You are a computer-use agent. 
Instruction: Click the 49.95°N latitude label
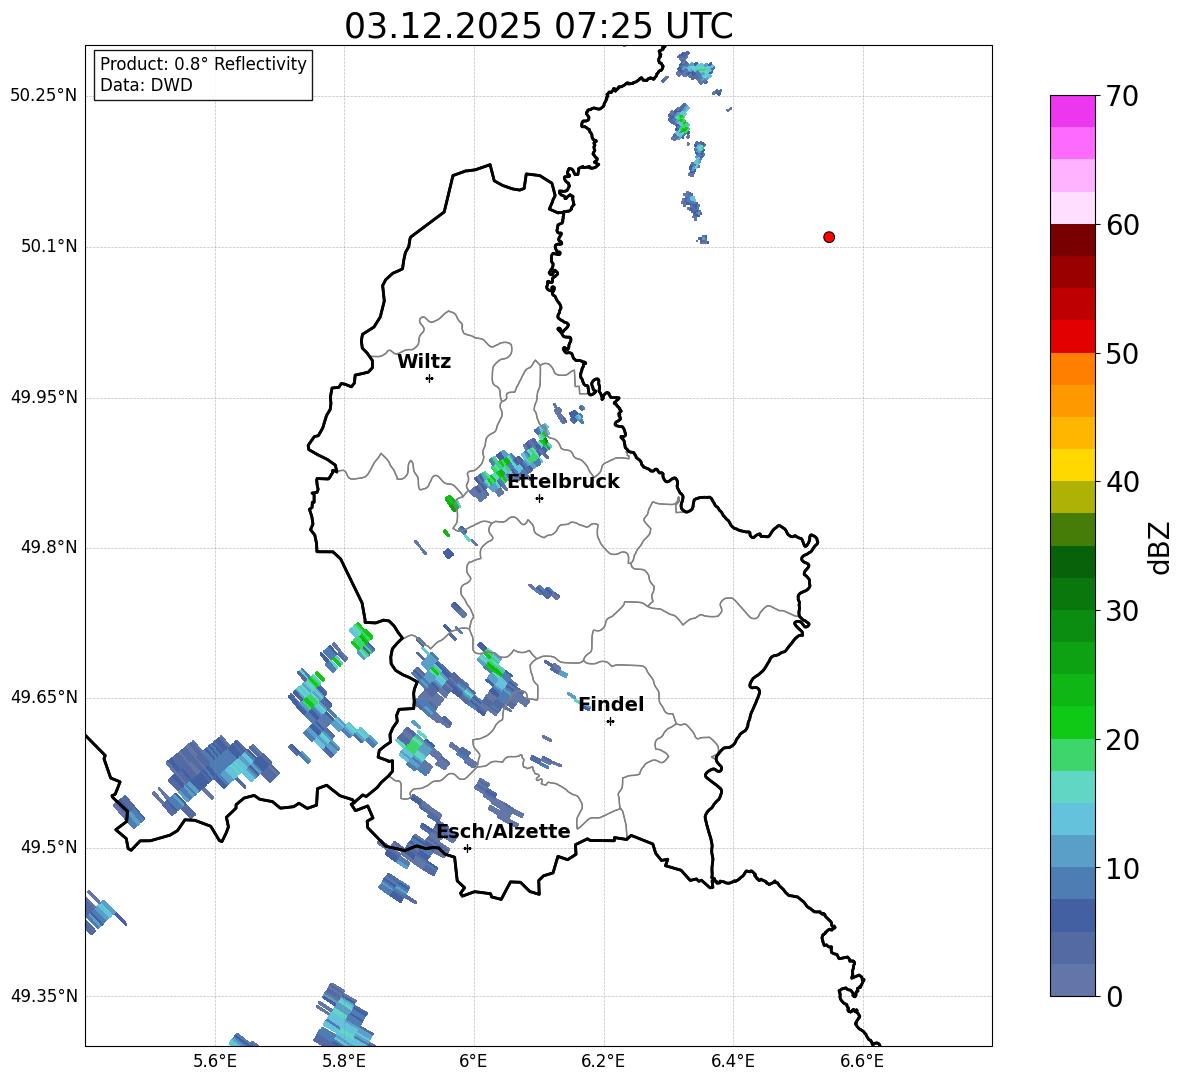(44, 397)
